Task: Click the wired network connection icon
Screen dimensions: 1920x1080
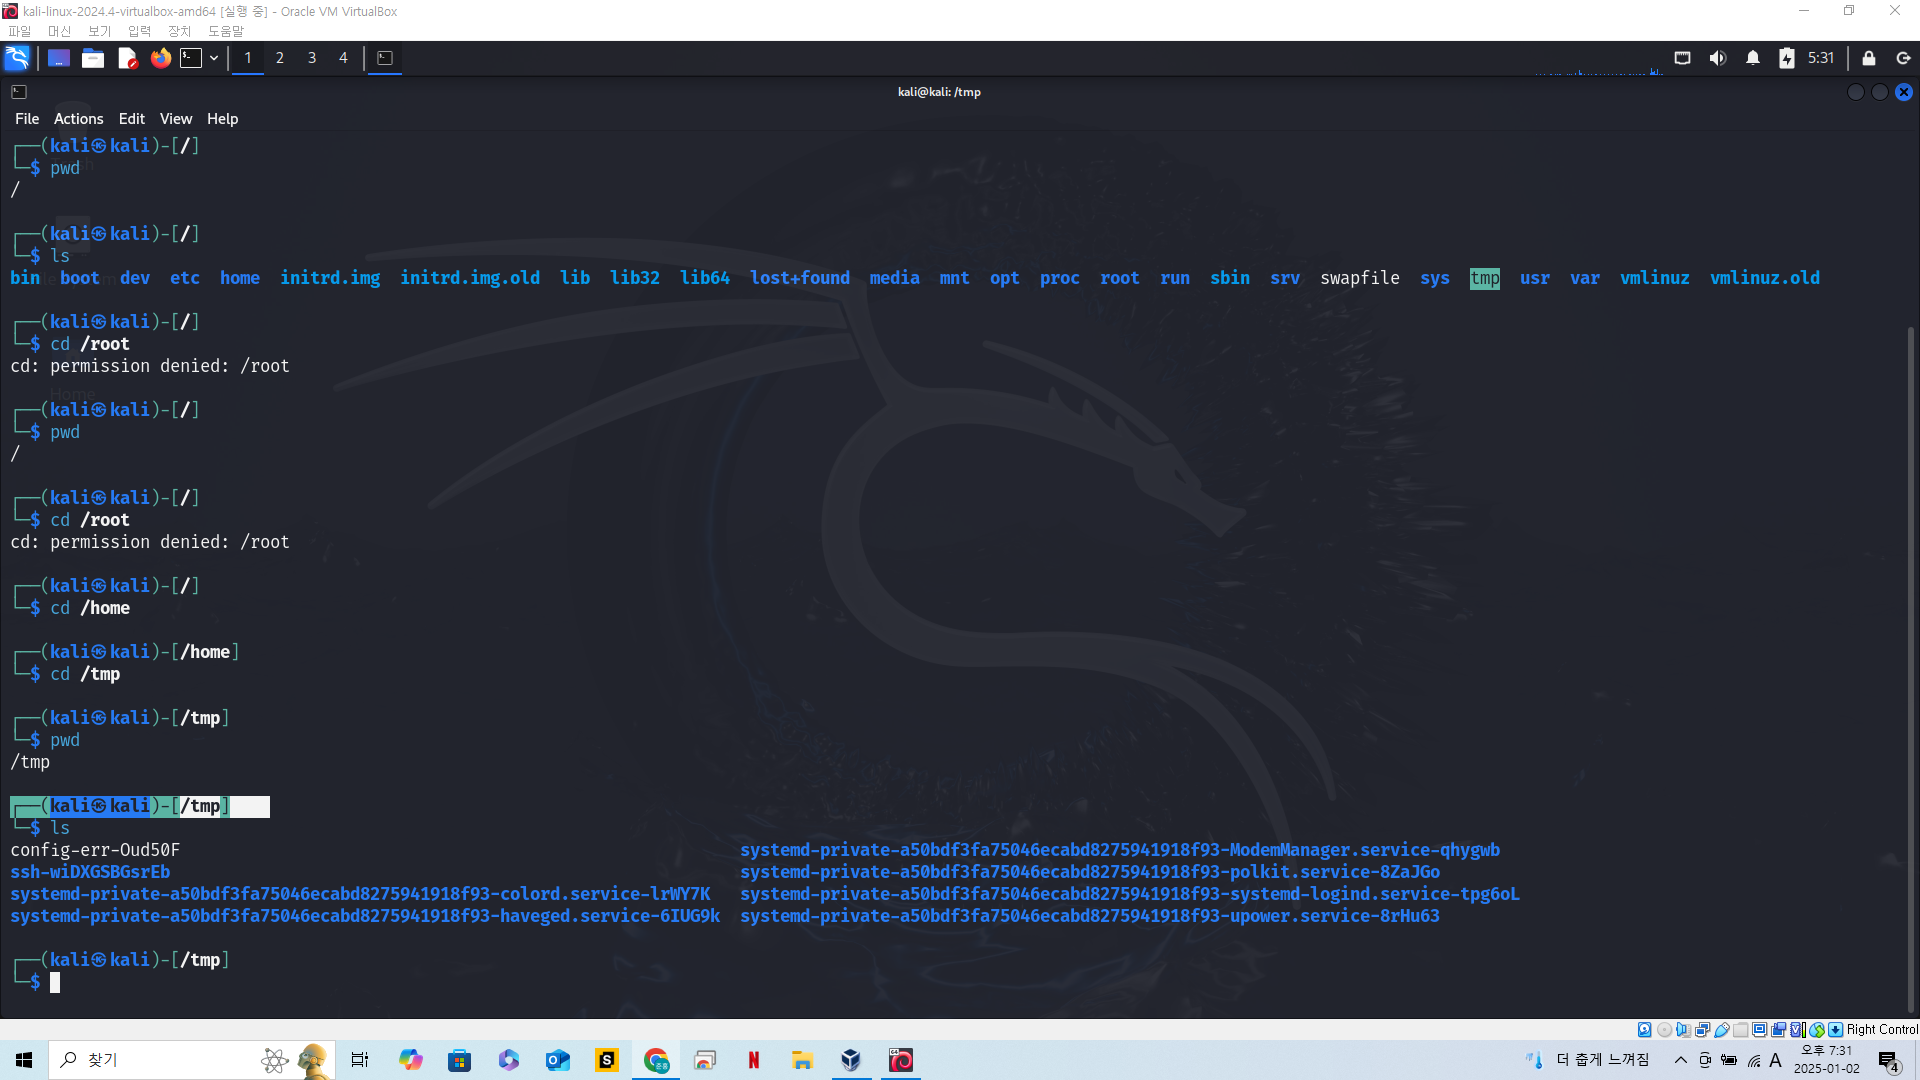Action: pos(1682,58)
